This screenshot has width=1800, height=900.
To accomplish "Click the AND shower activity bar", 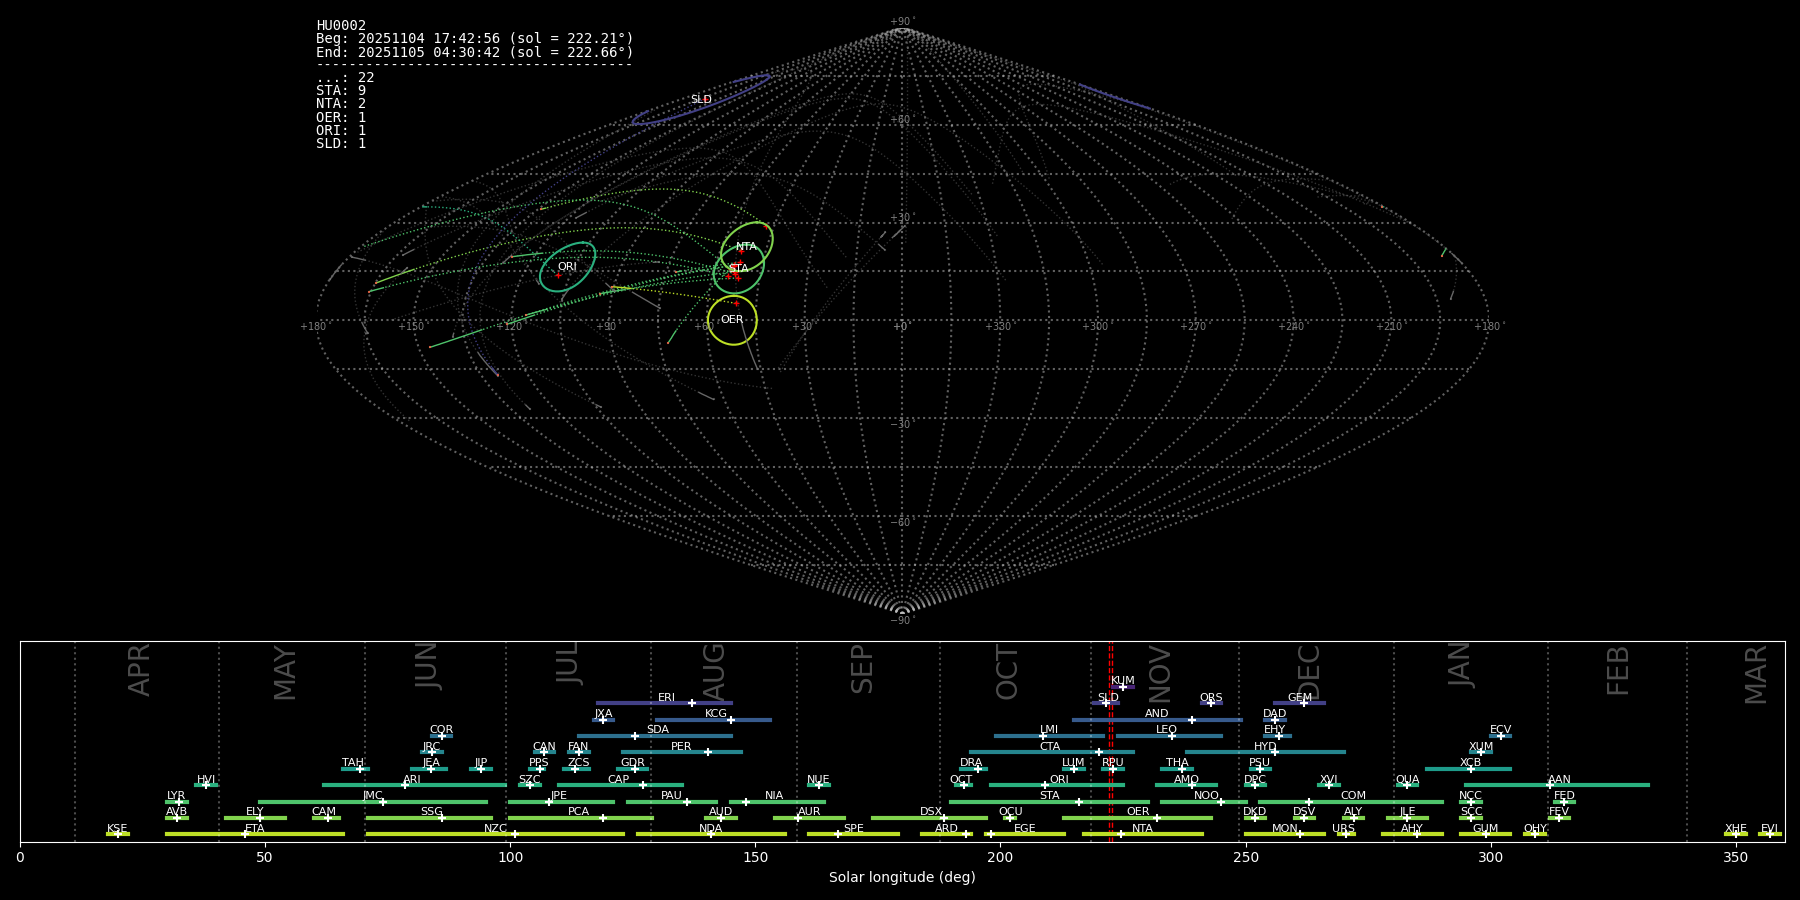I will (1130, 720).
